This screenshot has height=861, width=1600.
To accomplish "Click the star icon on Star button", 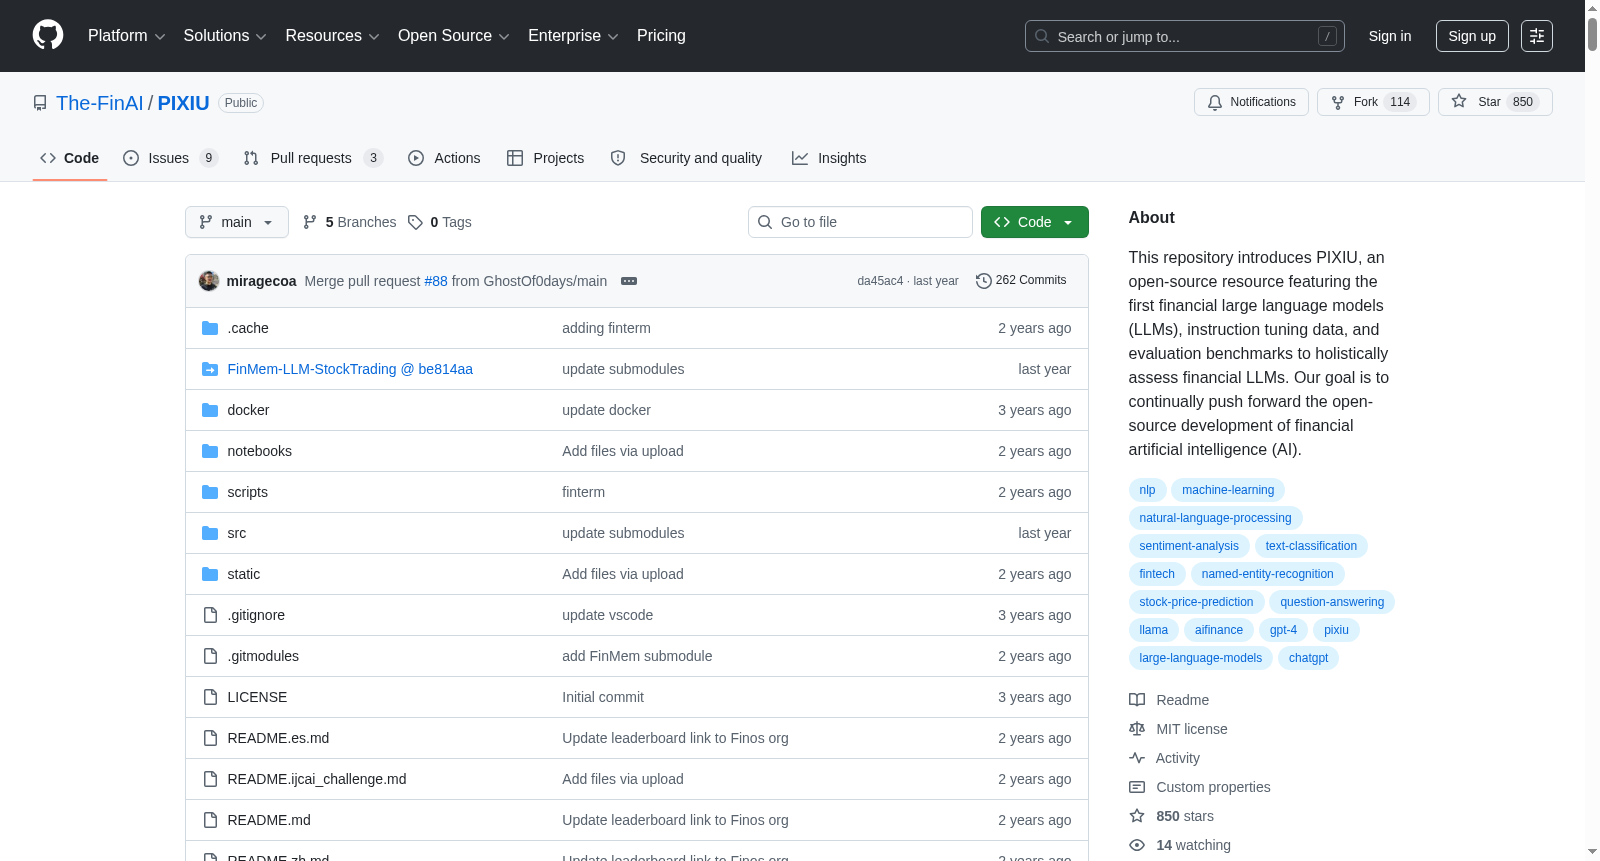I will point(1459,102).
